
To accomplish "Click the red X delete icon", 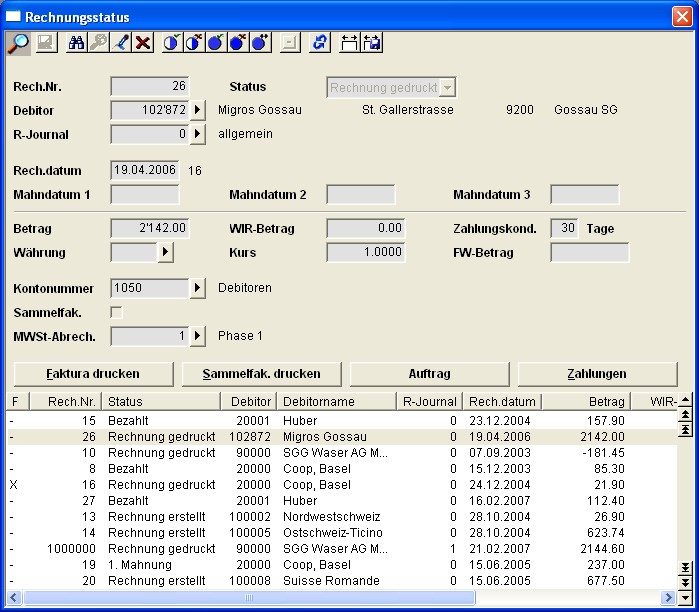I will click(143, 43).
